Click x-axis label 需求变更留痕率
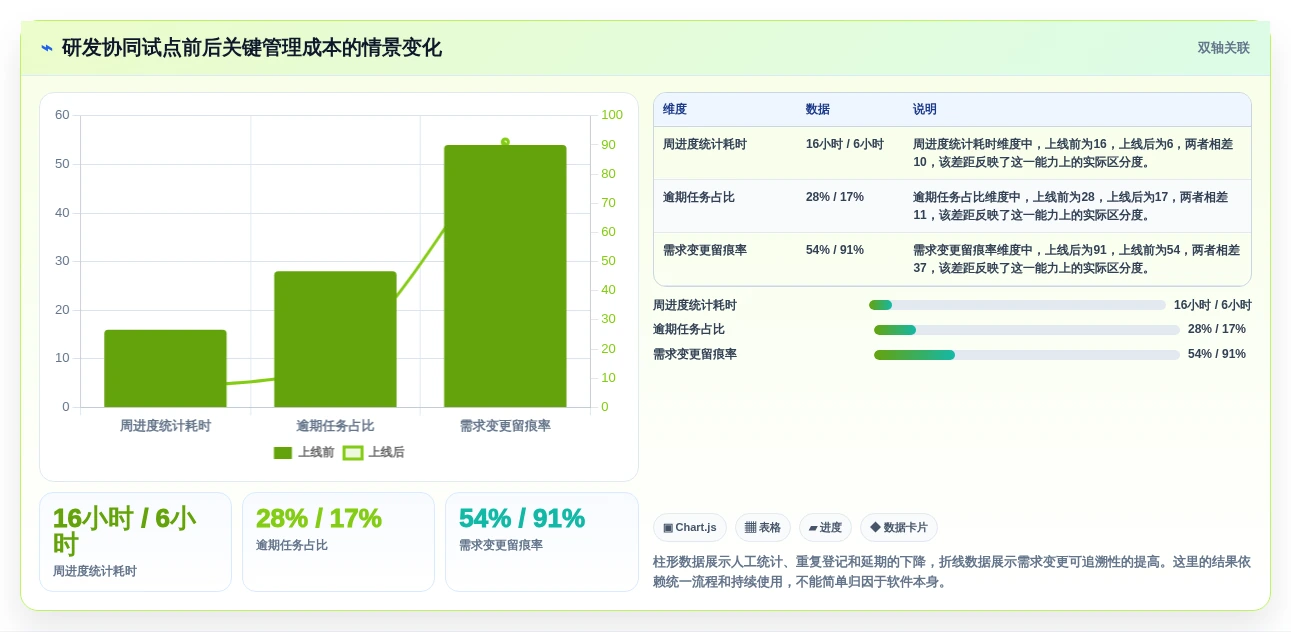This screenshot has height=632, width=1291. point(505,426)
